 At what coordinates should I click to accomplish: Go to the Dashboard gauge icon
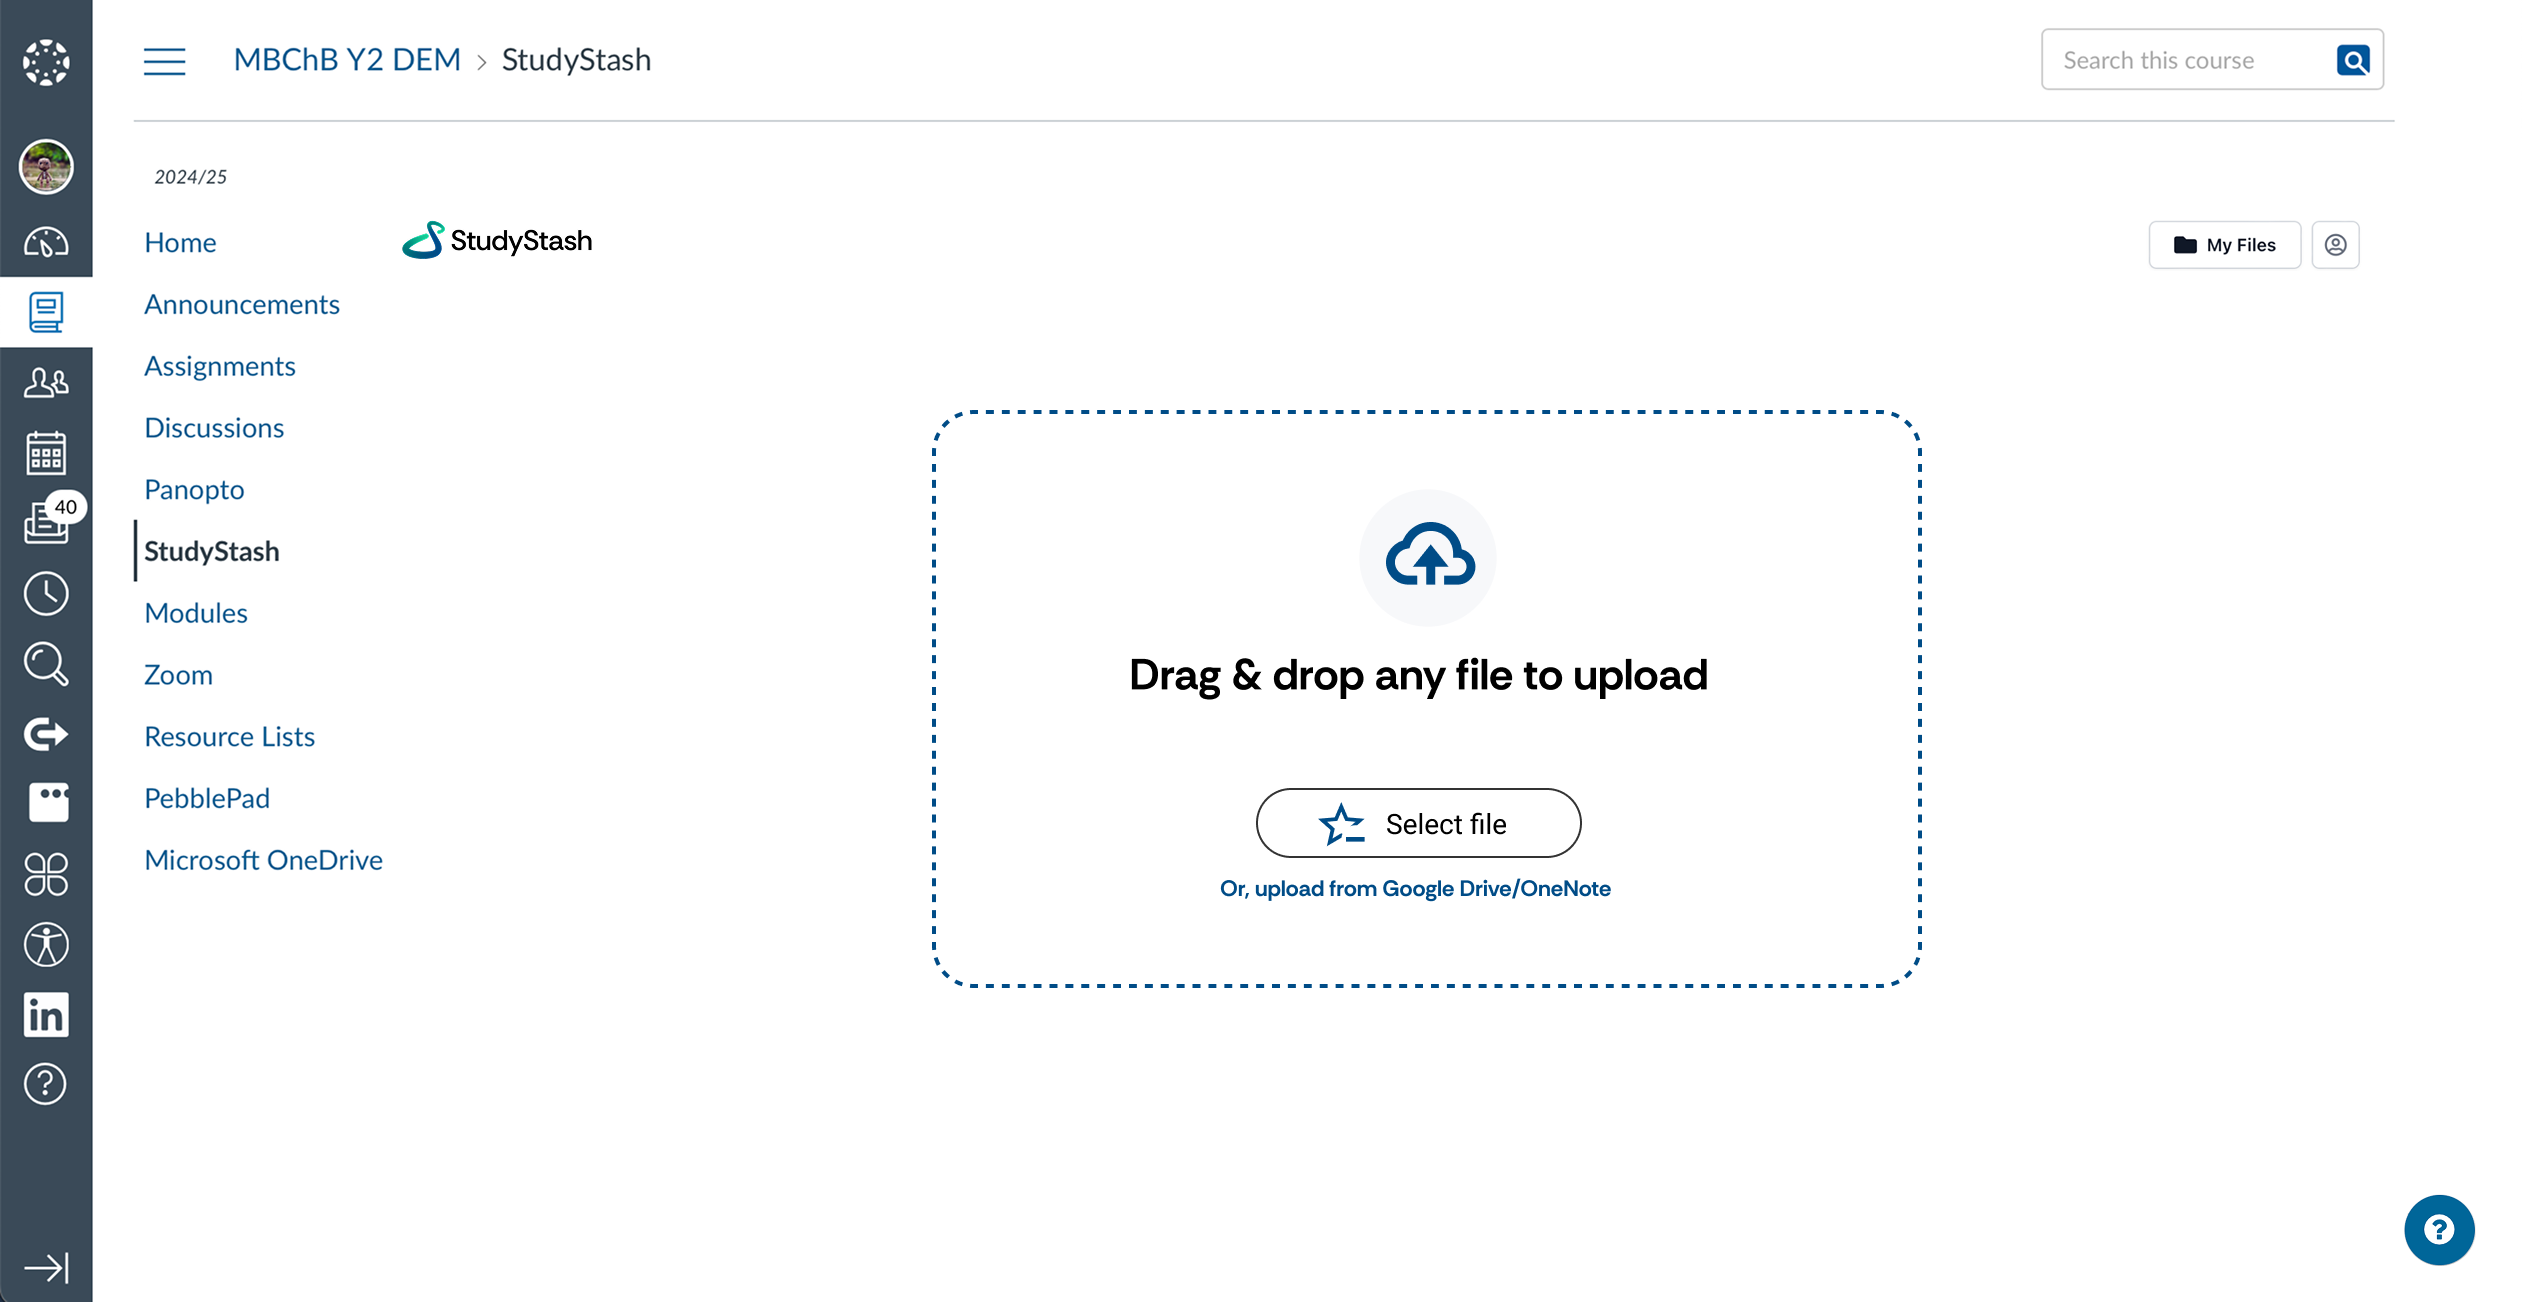pyautogui.click(x=46, y=242)
